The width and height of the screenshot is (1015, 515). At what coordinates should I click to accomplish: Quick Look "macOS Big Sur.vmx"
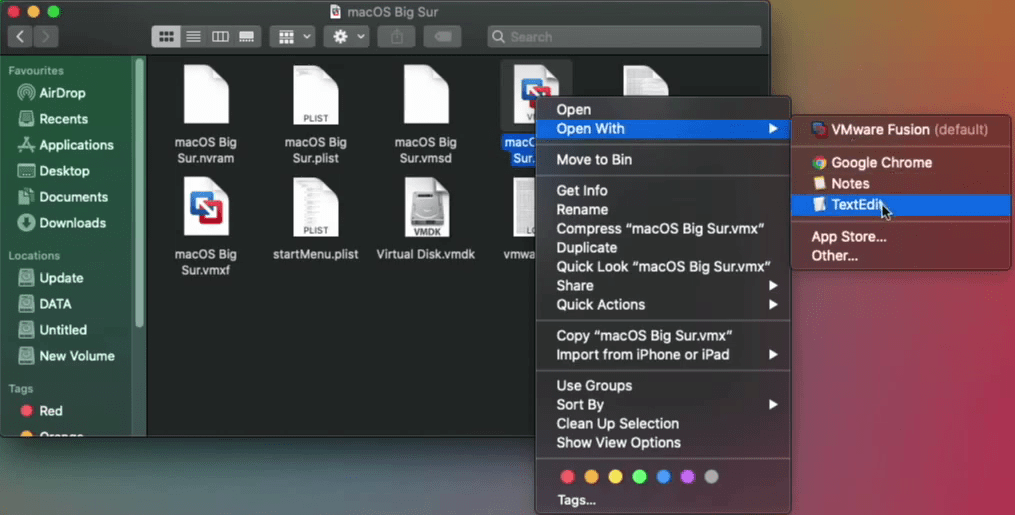coord(664,267)
